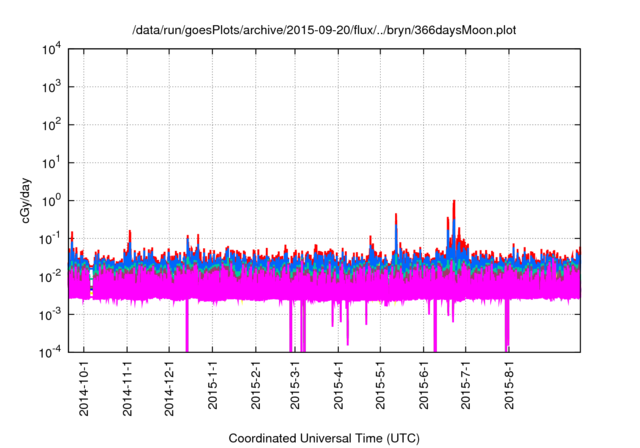
Task: Click the 10^-4 y-axis tick label
Action: point(52,351)
